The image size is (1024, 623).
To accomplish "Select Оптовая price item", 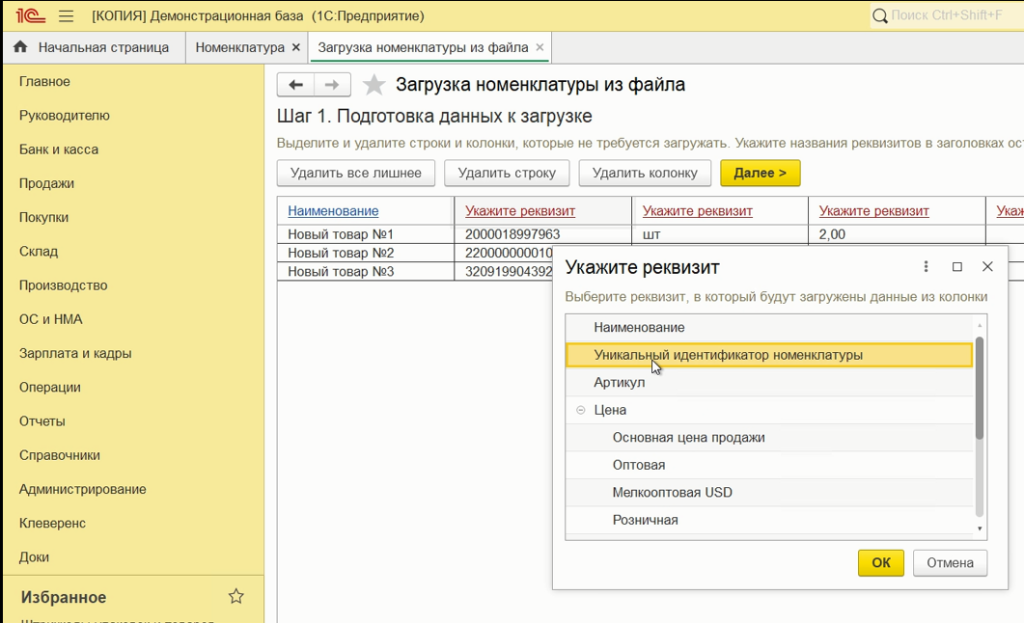I will pyautogui.click(x=769, y=465).
